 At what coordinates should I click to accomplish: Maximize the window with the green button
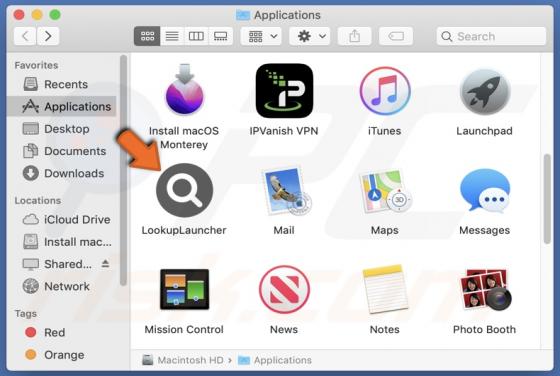point(55,15)
